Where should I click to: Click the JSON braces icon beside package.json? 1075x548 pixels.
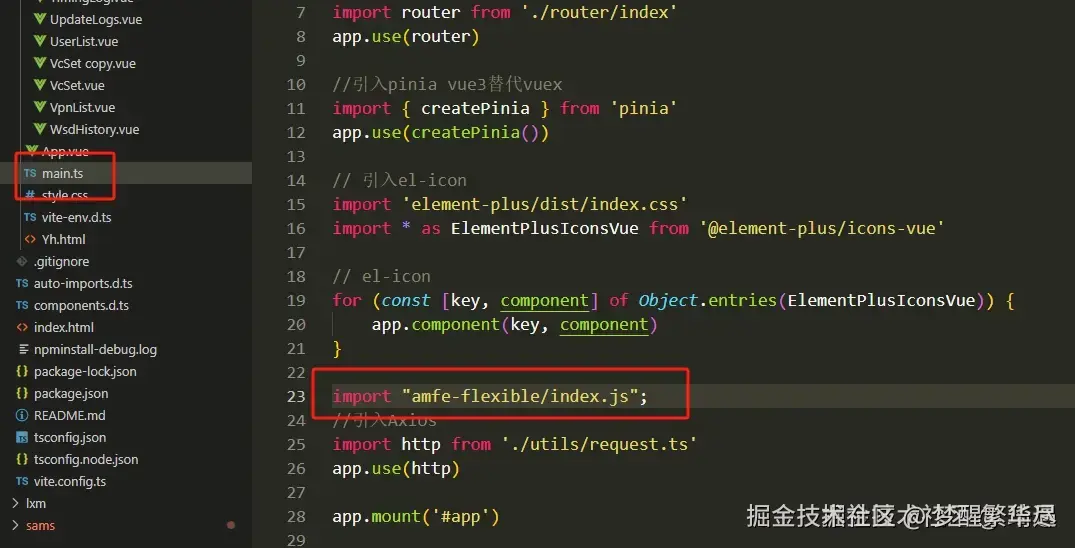[22, 393]
